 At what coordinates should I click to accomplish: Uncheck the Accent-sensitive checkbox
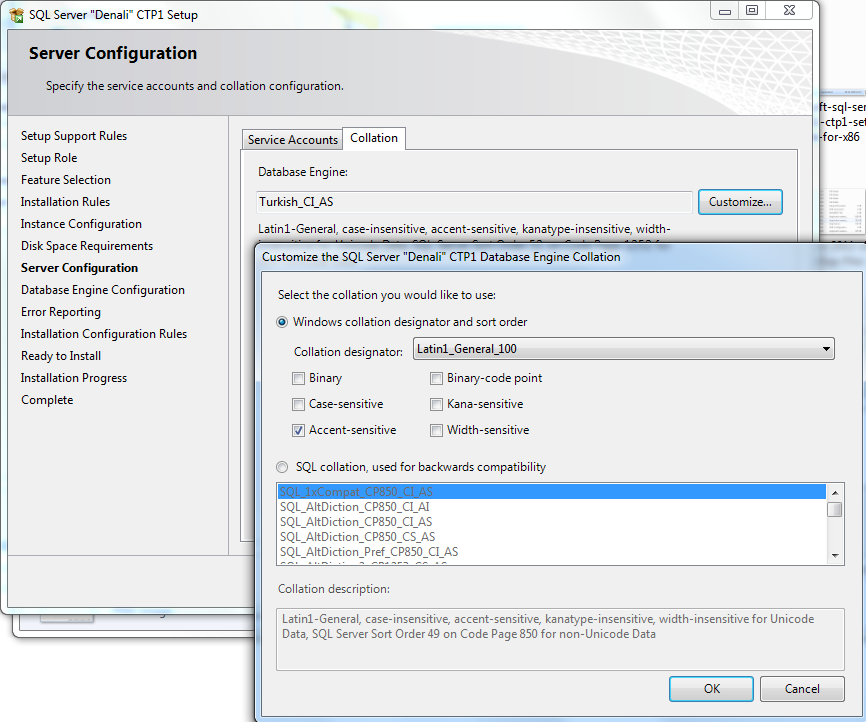298,430
